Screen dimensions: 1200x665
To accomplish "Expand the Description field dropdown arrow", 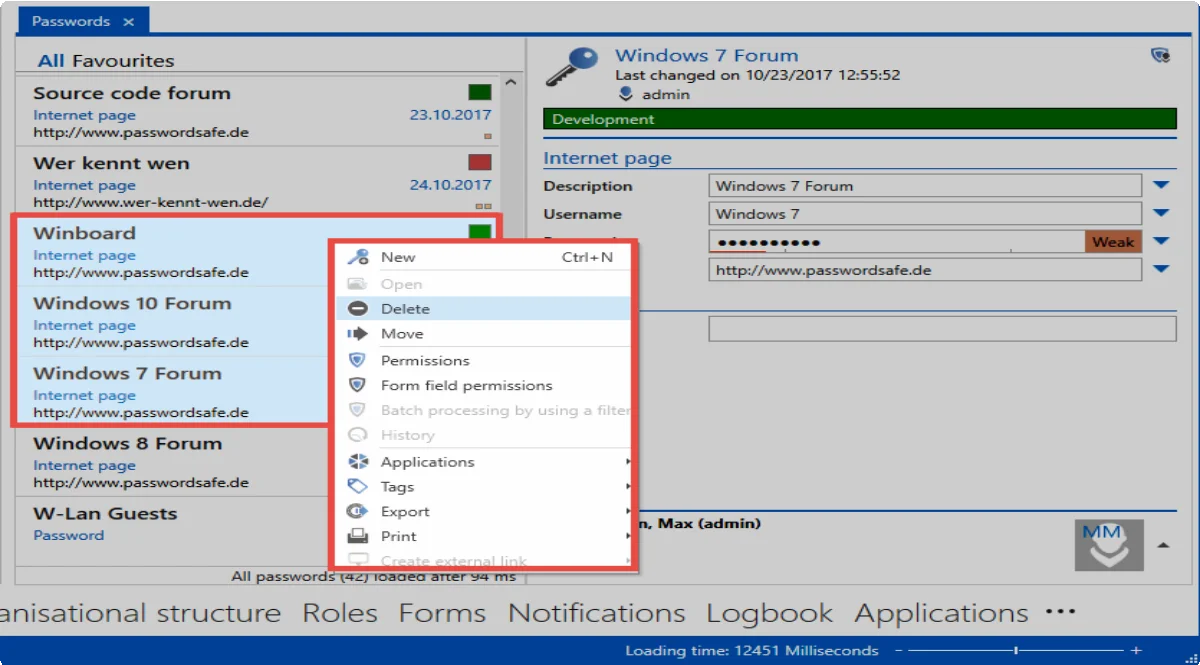I will 1161,185.
